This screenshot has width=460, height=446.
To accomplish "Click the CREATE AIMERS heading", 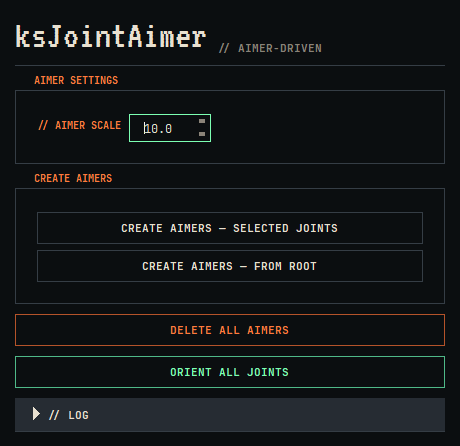I will (73, 178).
